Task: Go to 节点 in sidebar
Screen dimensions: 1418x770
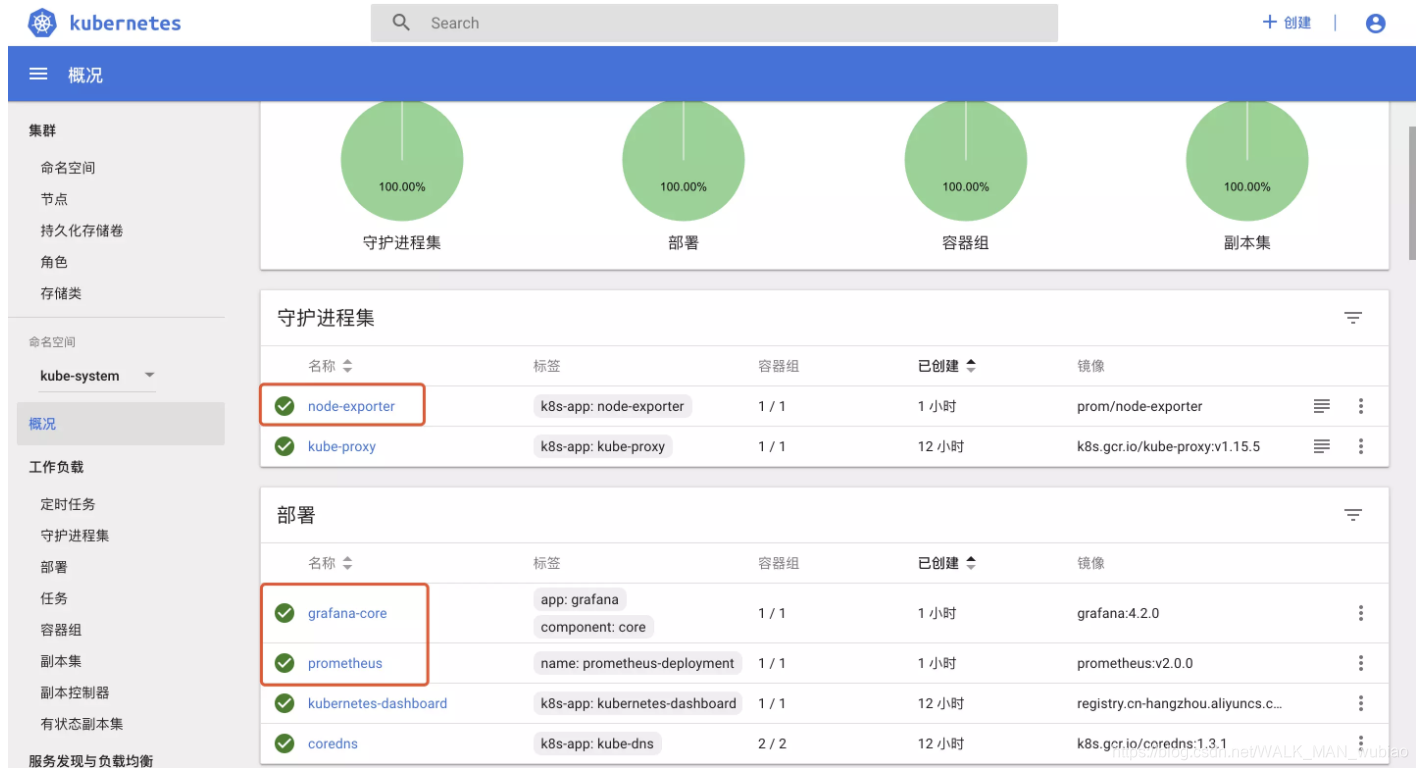Action: (x=54, y=199)
